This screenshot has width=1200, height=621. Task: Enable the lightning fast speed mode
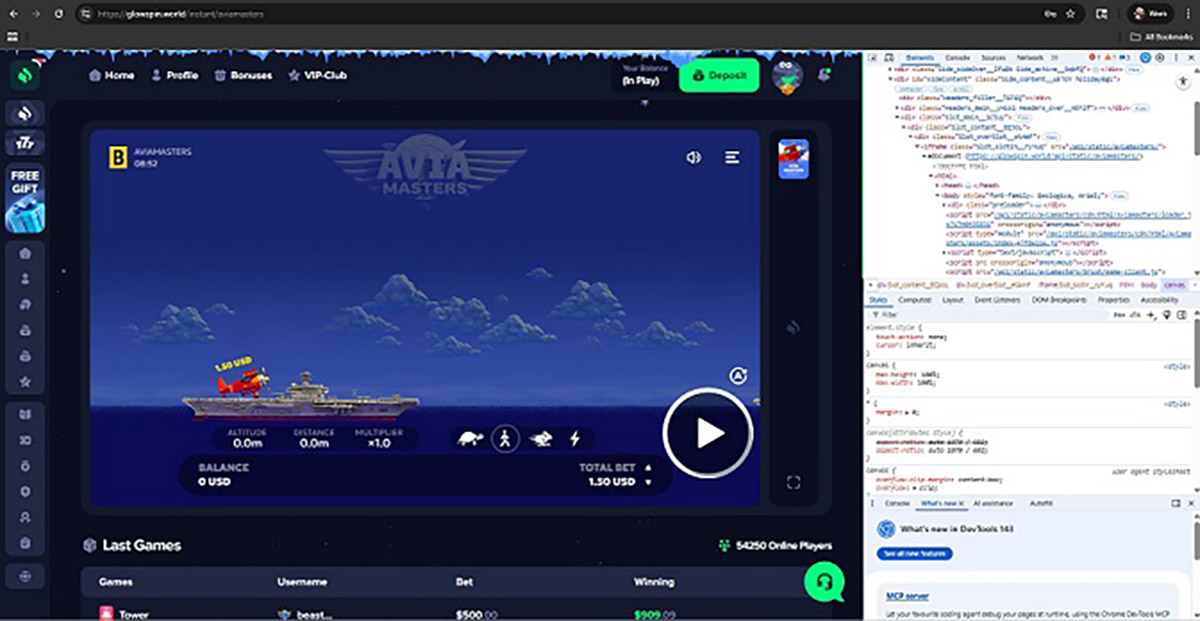[575, 436]
